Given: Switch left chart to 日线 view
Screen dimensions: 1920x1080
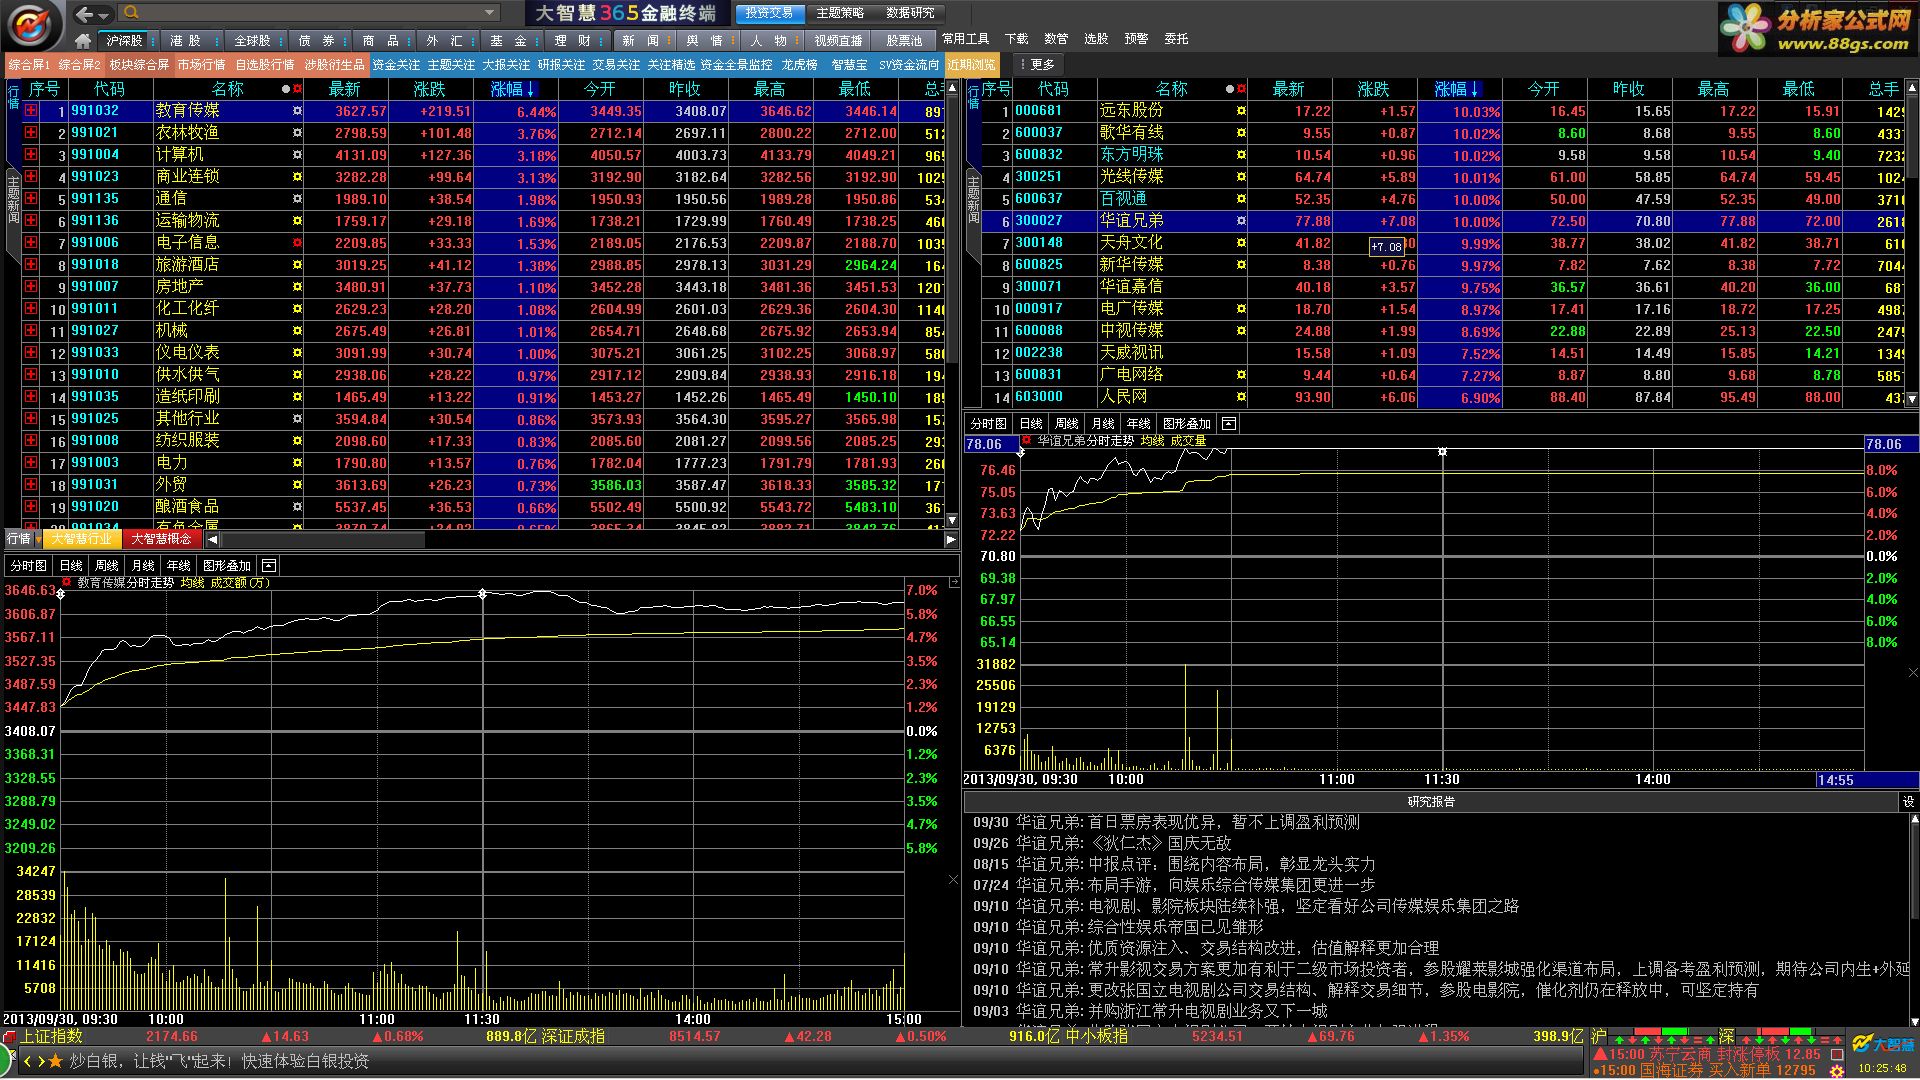Looking at the screenshot, I should [71, 566].
